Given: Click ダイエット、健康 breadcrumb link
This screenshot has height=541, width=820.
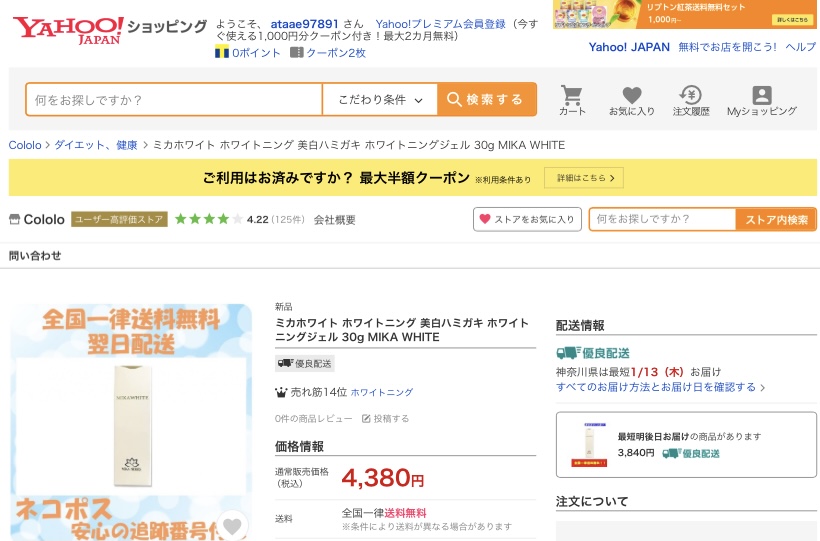Looking at the screenshot, I should (96, 145).
